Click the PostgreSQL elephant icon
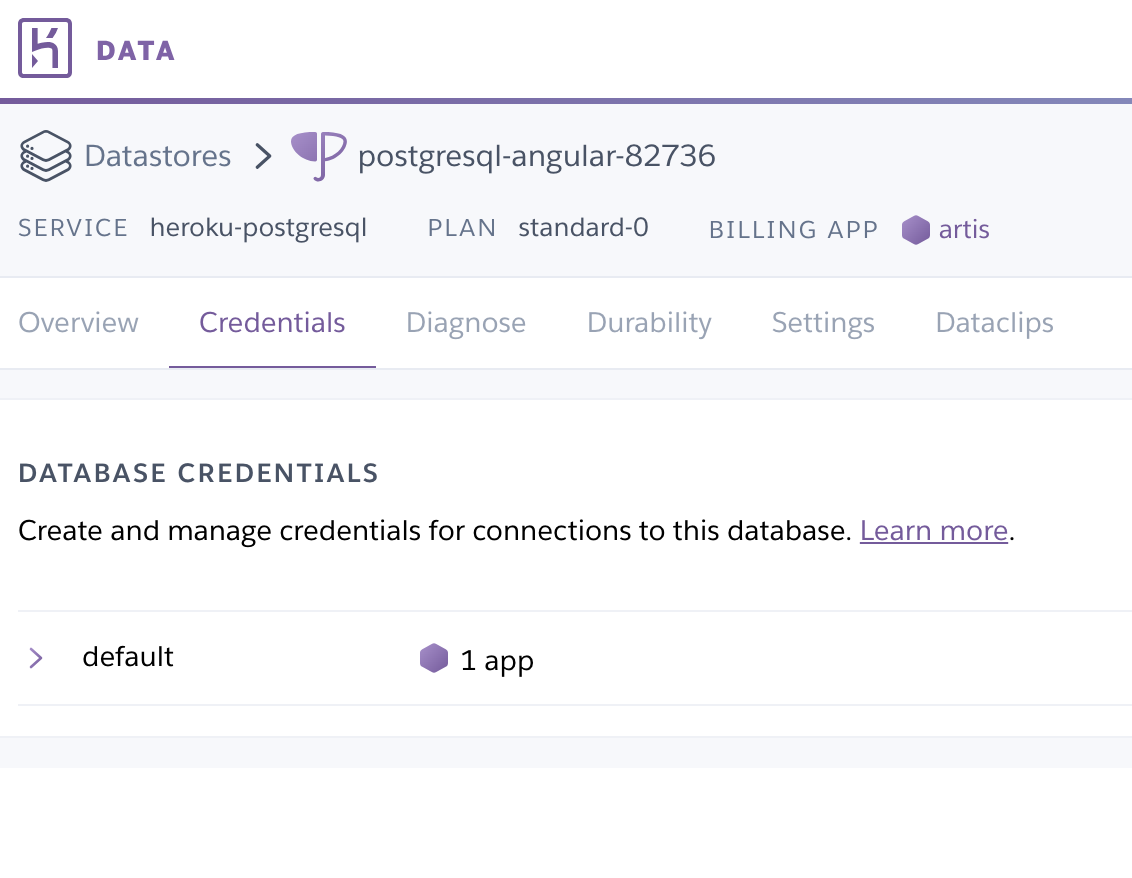The height and width of the screenshot is (878, 1132). pyautogui.click(x=318, y=155)
